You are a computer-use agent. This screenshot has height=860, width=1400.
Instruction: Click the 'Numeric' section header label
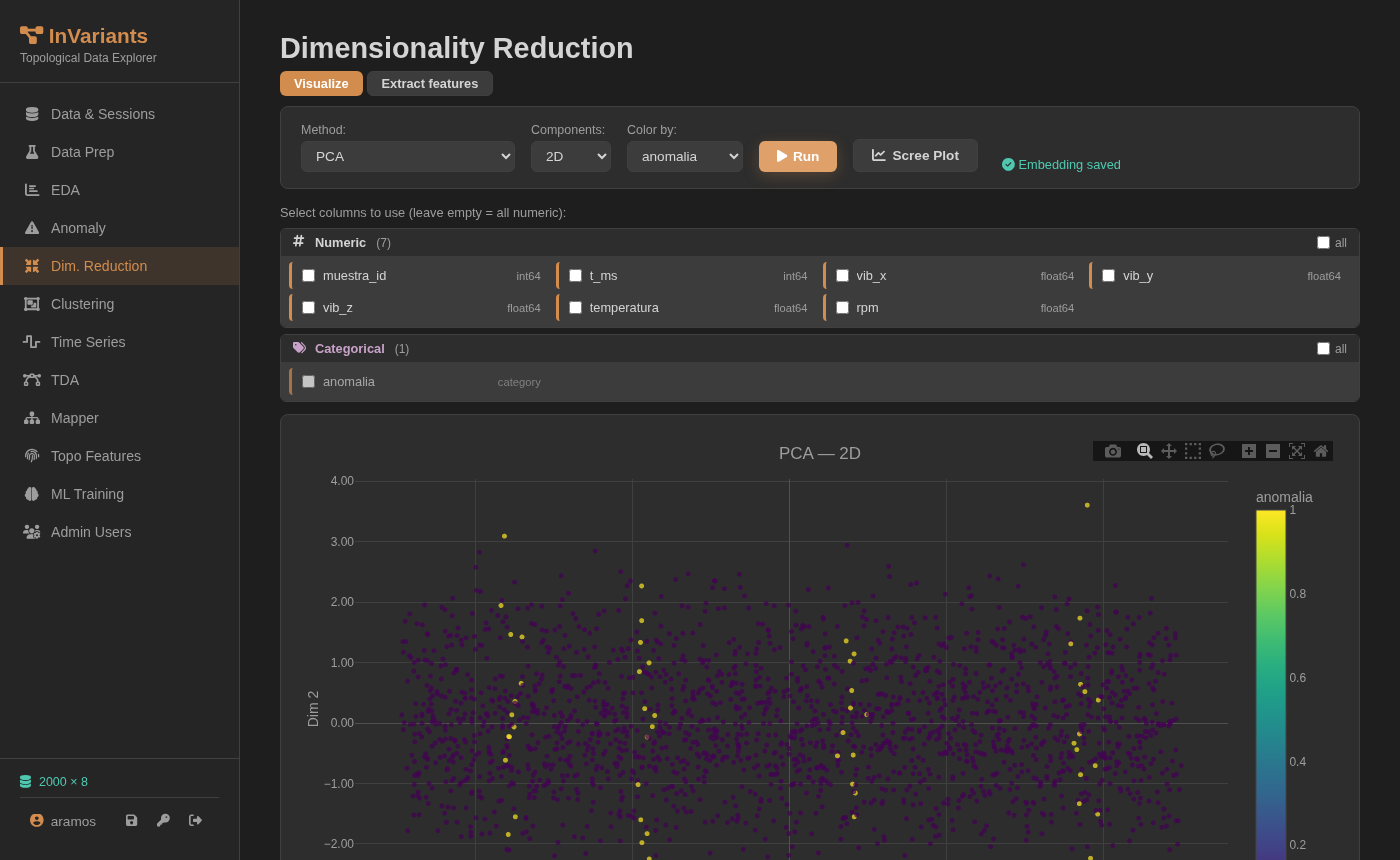coord(340,242)
